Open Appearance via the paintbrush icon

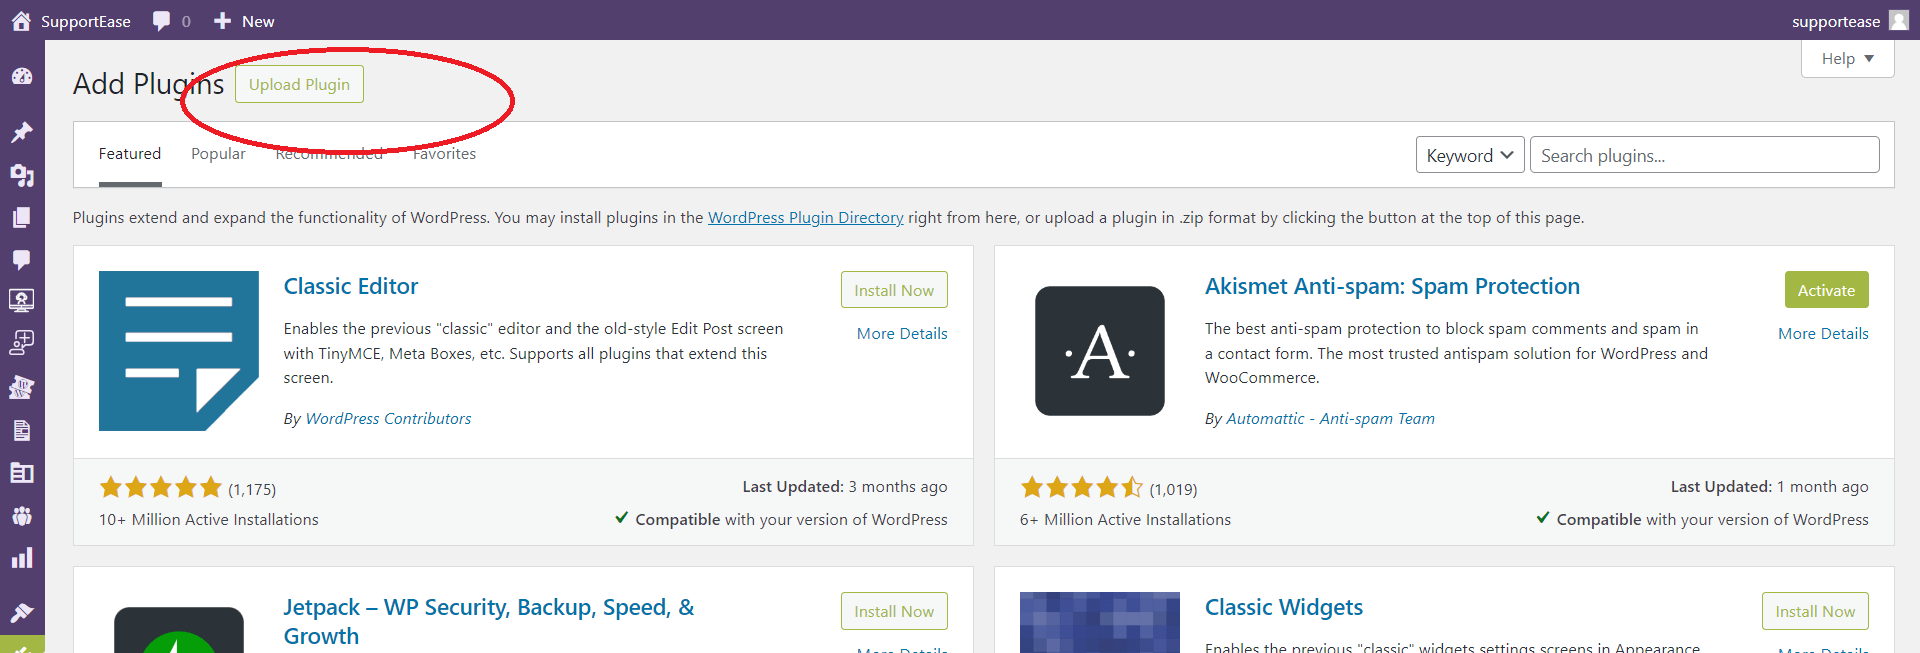pos(22,612)
